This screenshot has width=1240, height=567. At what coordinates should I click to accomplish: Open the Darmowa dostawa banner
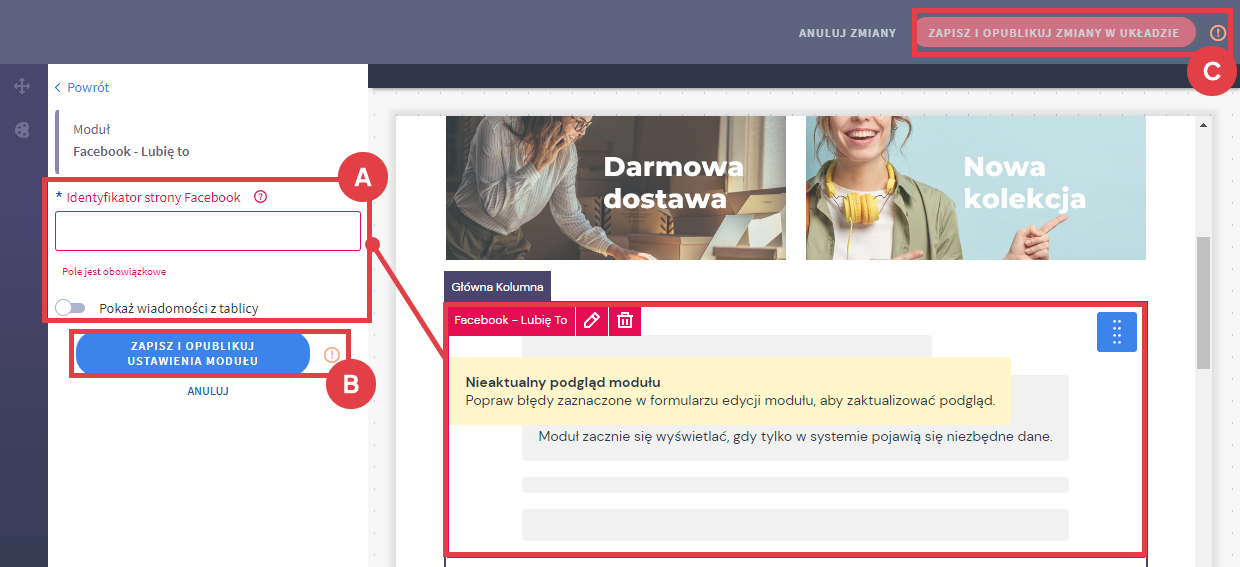pyautogui.click(x=616, y=187)
